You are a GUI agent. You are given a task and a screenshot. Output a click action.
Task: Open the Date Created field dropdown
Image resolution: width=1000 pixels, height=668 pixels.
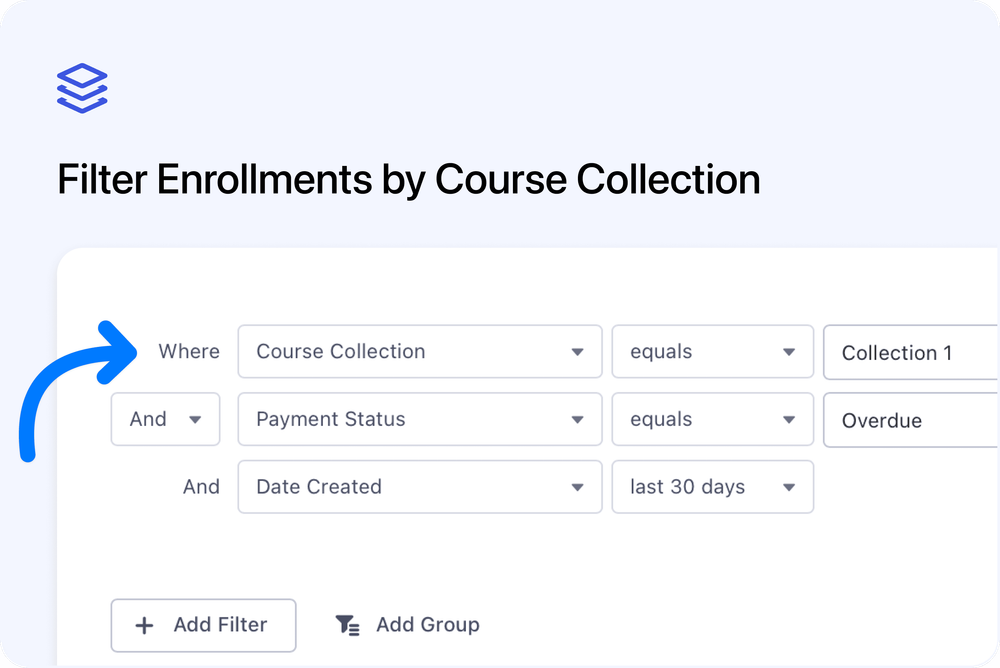419,487
